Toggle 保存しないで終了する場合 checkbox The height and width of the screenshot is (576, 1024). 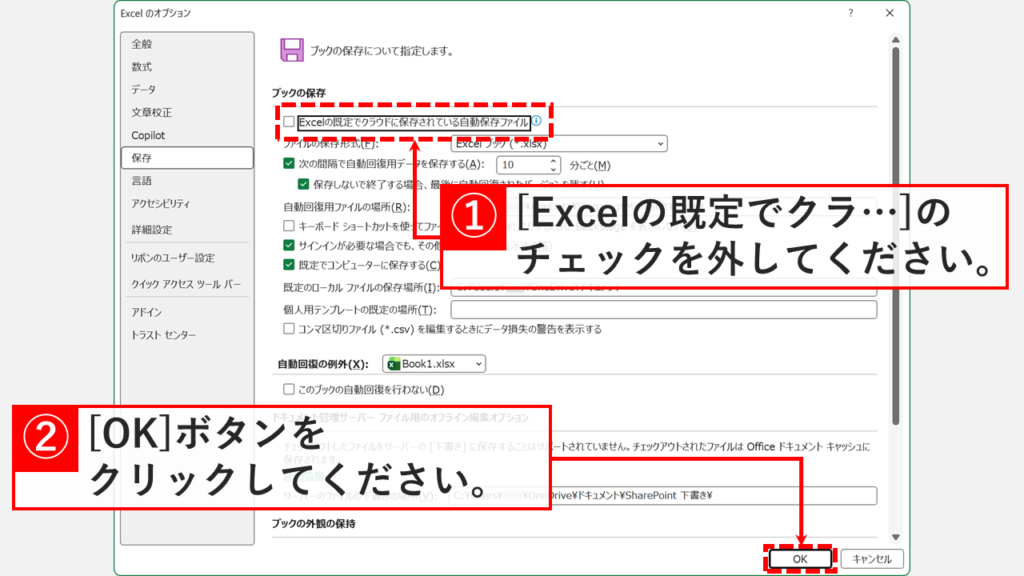point(303,184)
